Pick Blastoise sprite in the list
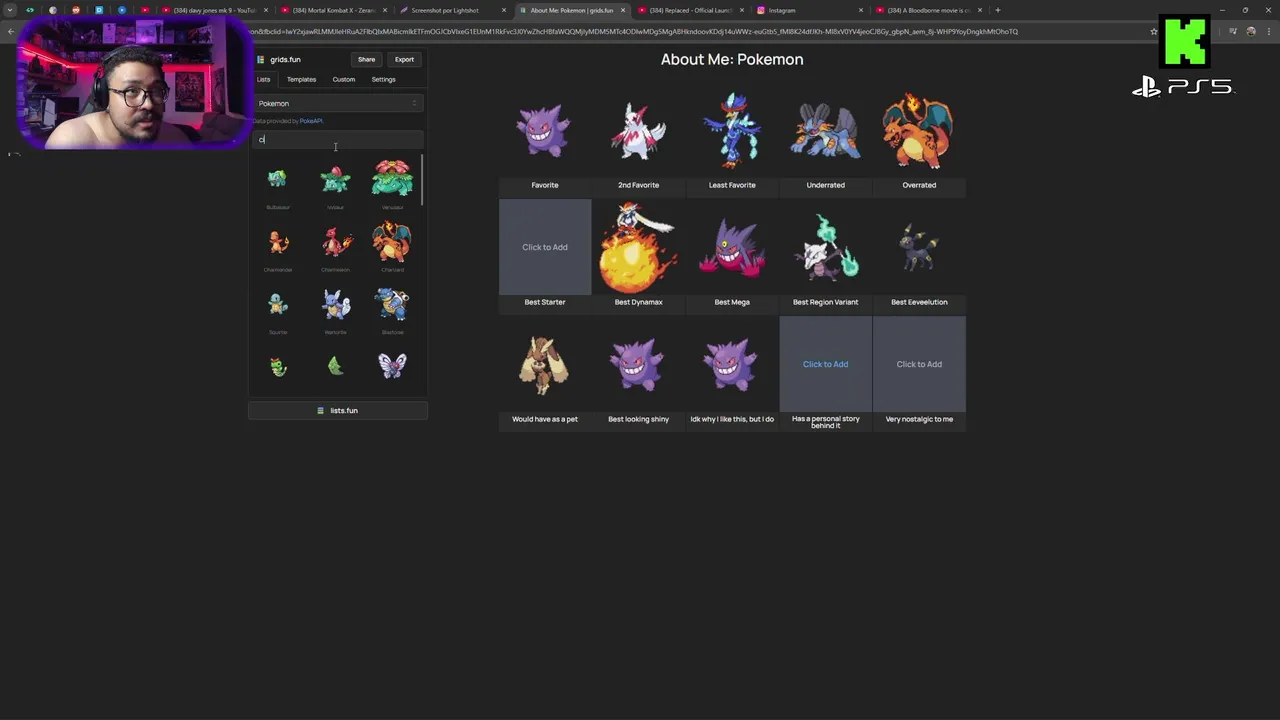1280x720 pixels. (392, 304)
